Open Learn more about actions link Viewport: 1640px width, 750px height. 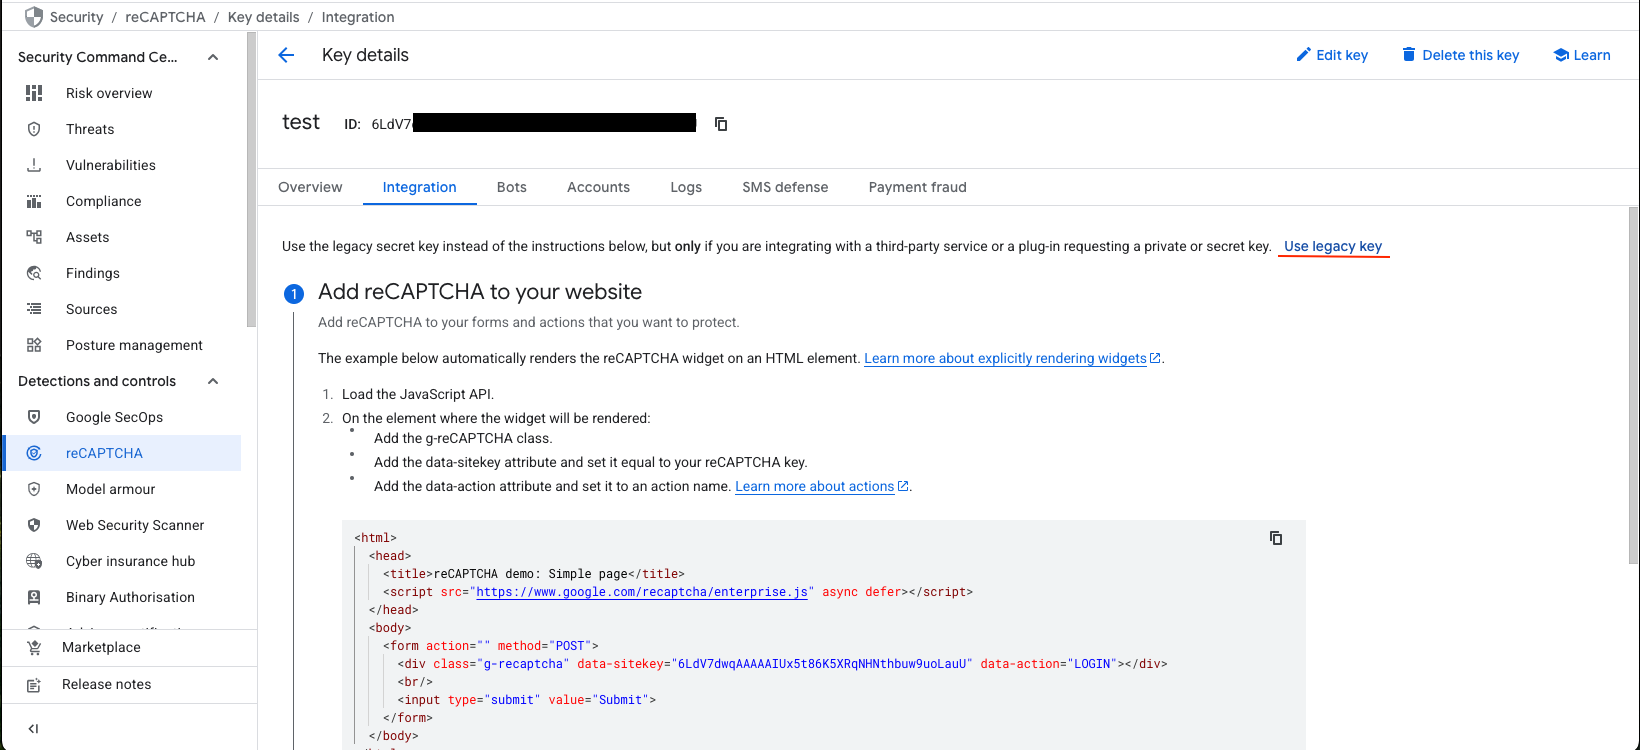click(x=822, y=486)
